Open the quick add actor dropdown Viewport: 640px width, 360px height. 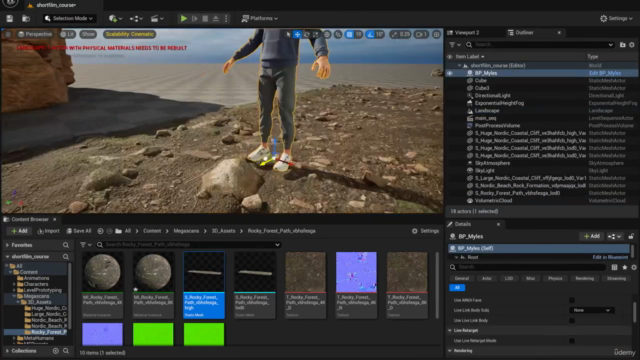115,18
